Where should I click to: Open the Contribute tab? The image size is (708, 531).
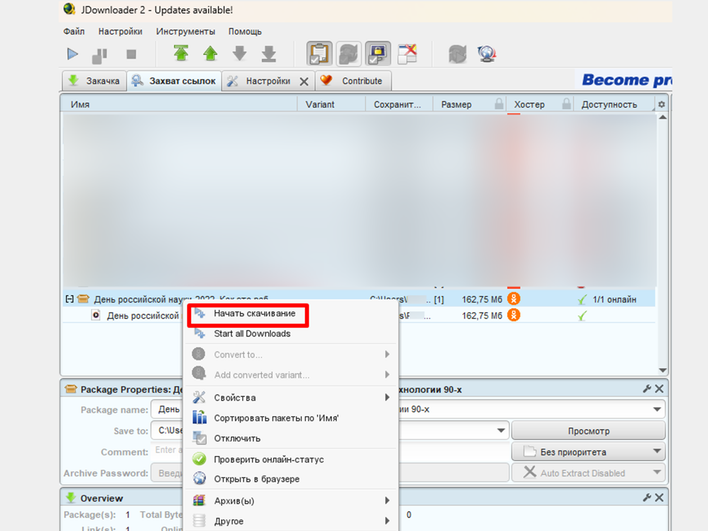click(x=353, y=81)
